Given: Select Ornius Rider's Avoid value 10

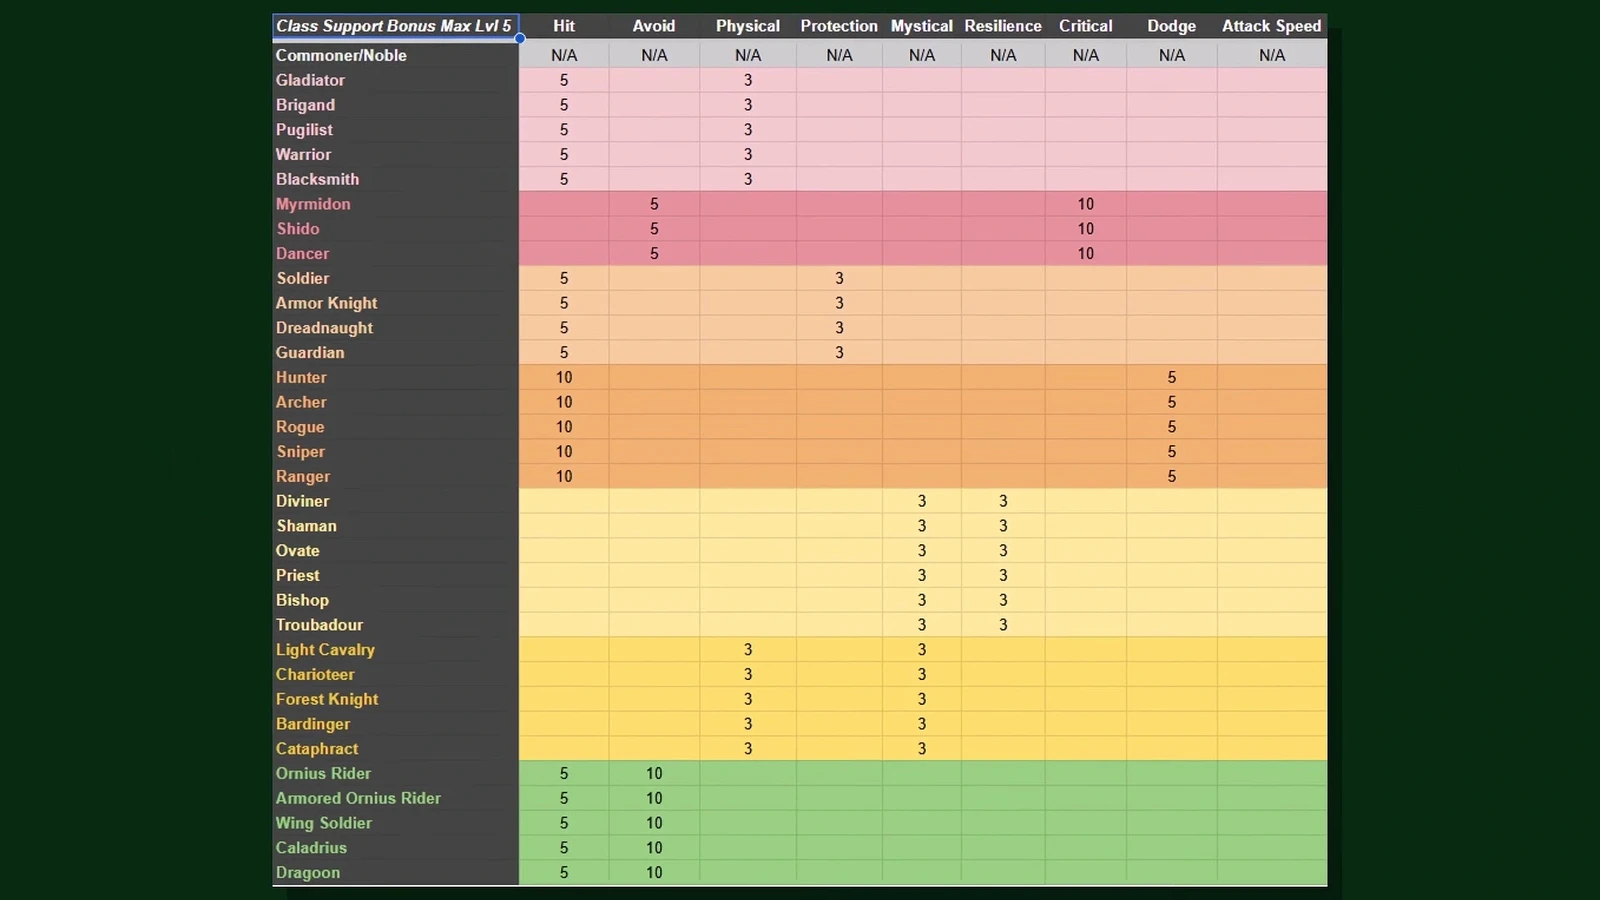Looking at the screenshot, I should [654, 774].
